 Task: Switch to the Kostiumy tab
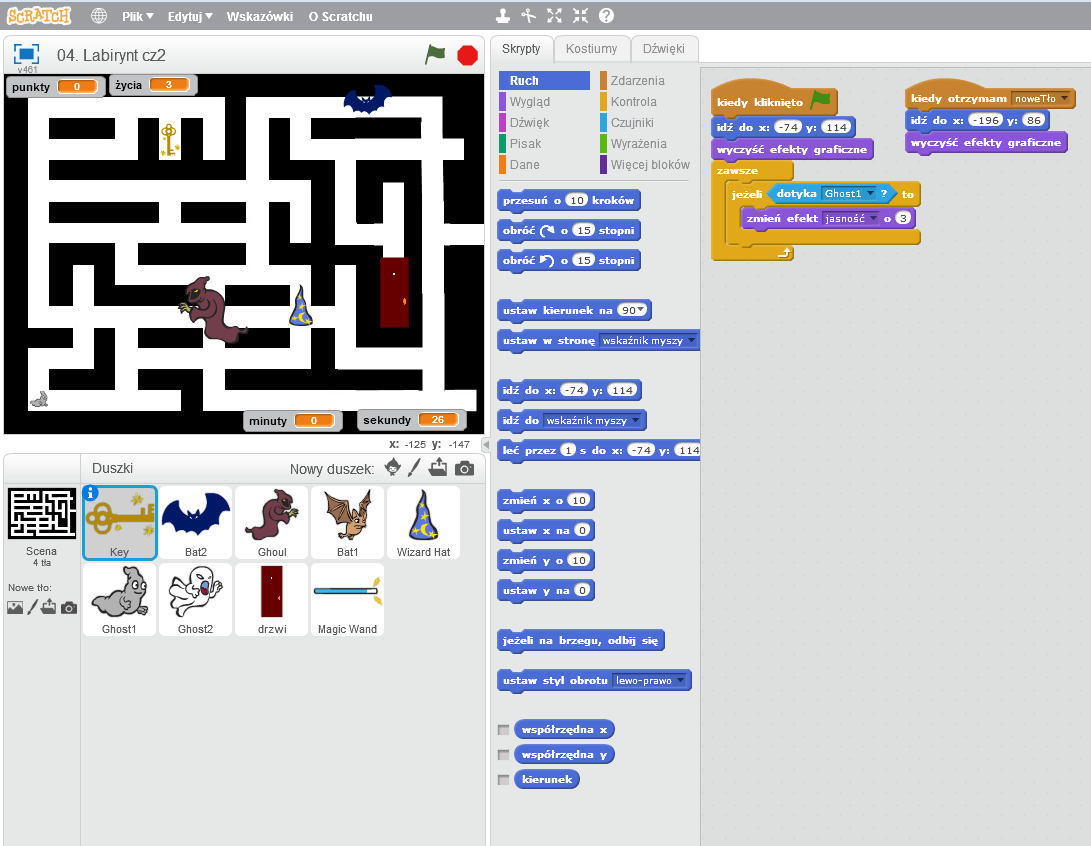click(591, 49)
